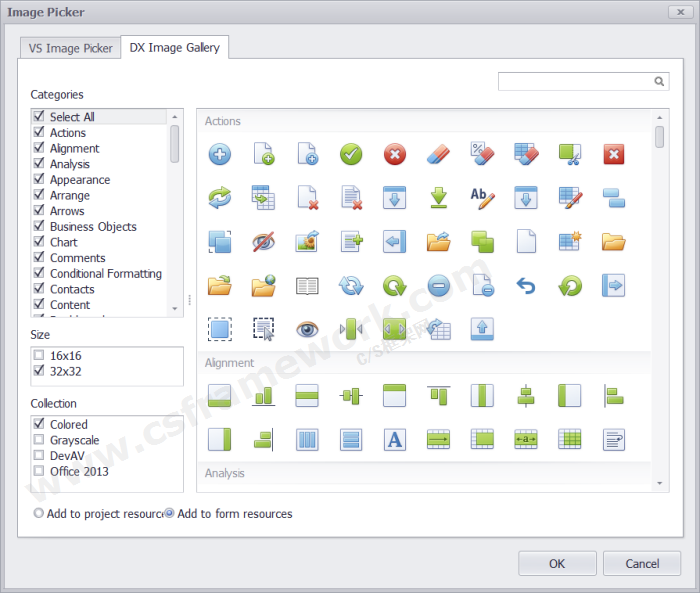Pick the blue minus circle Remove icon

coord(439,286)
